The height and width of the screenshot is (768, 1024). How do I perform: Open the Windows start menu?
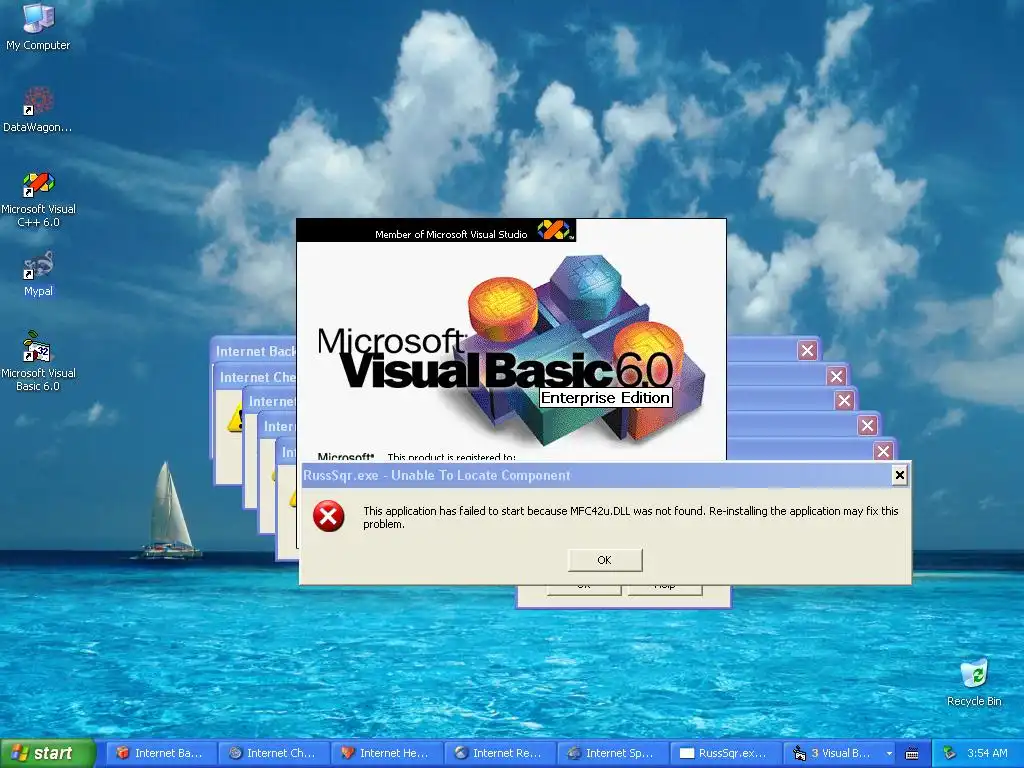(48, 753)
